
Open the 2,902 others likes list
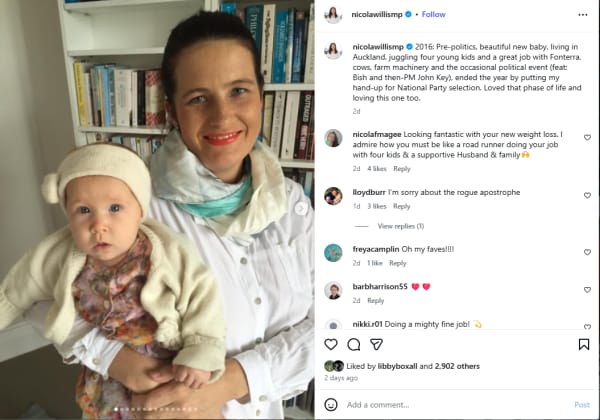[457, 366]
